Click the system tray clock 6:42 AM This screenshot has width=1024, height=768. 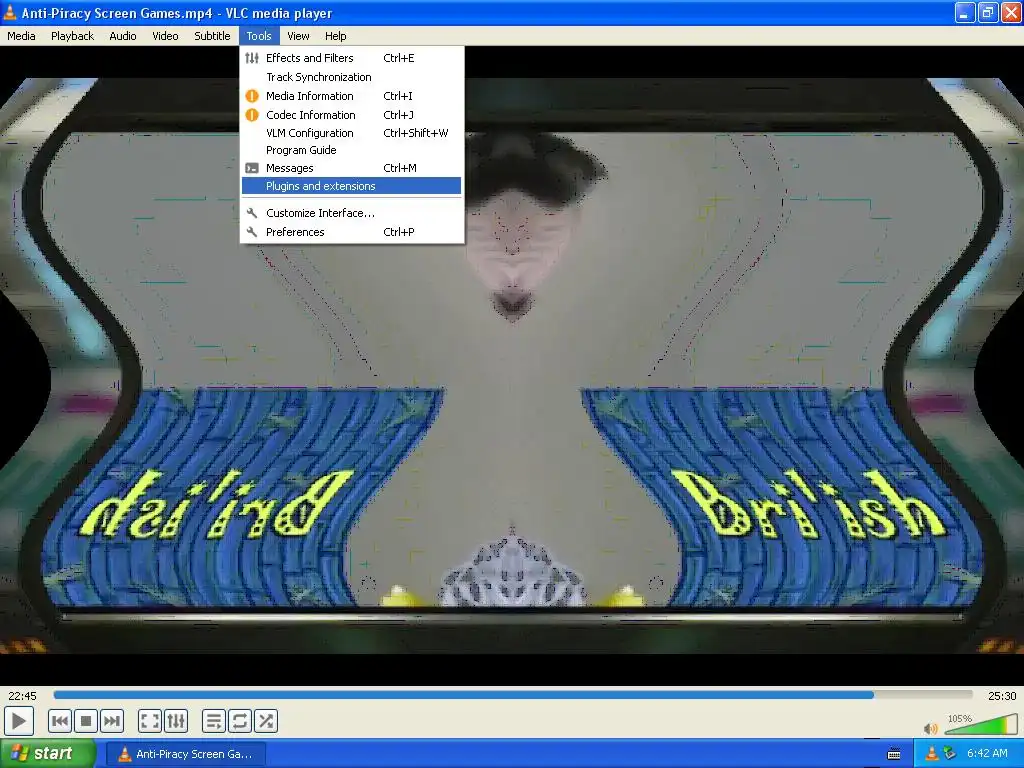click(x=987, y=754)
